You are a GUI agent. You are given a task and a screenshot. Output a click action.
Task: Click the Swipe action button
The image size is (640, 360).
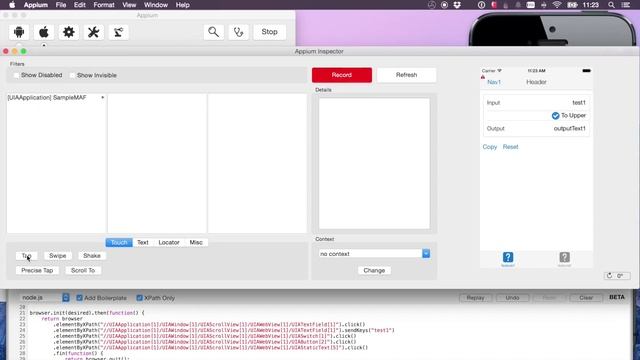pyautogui.click(x=58, y=256)
